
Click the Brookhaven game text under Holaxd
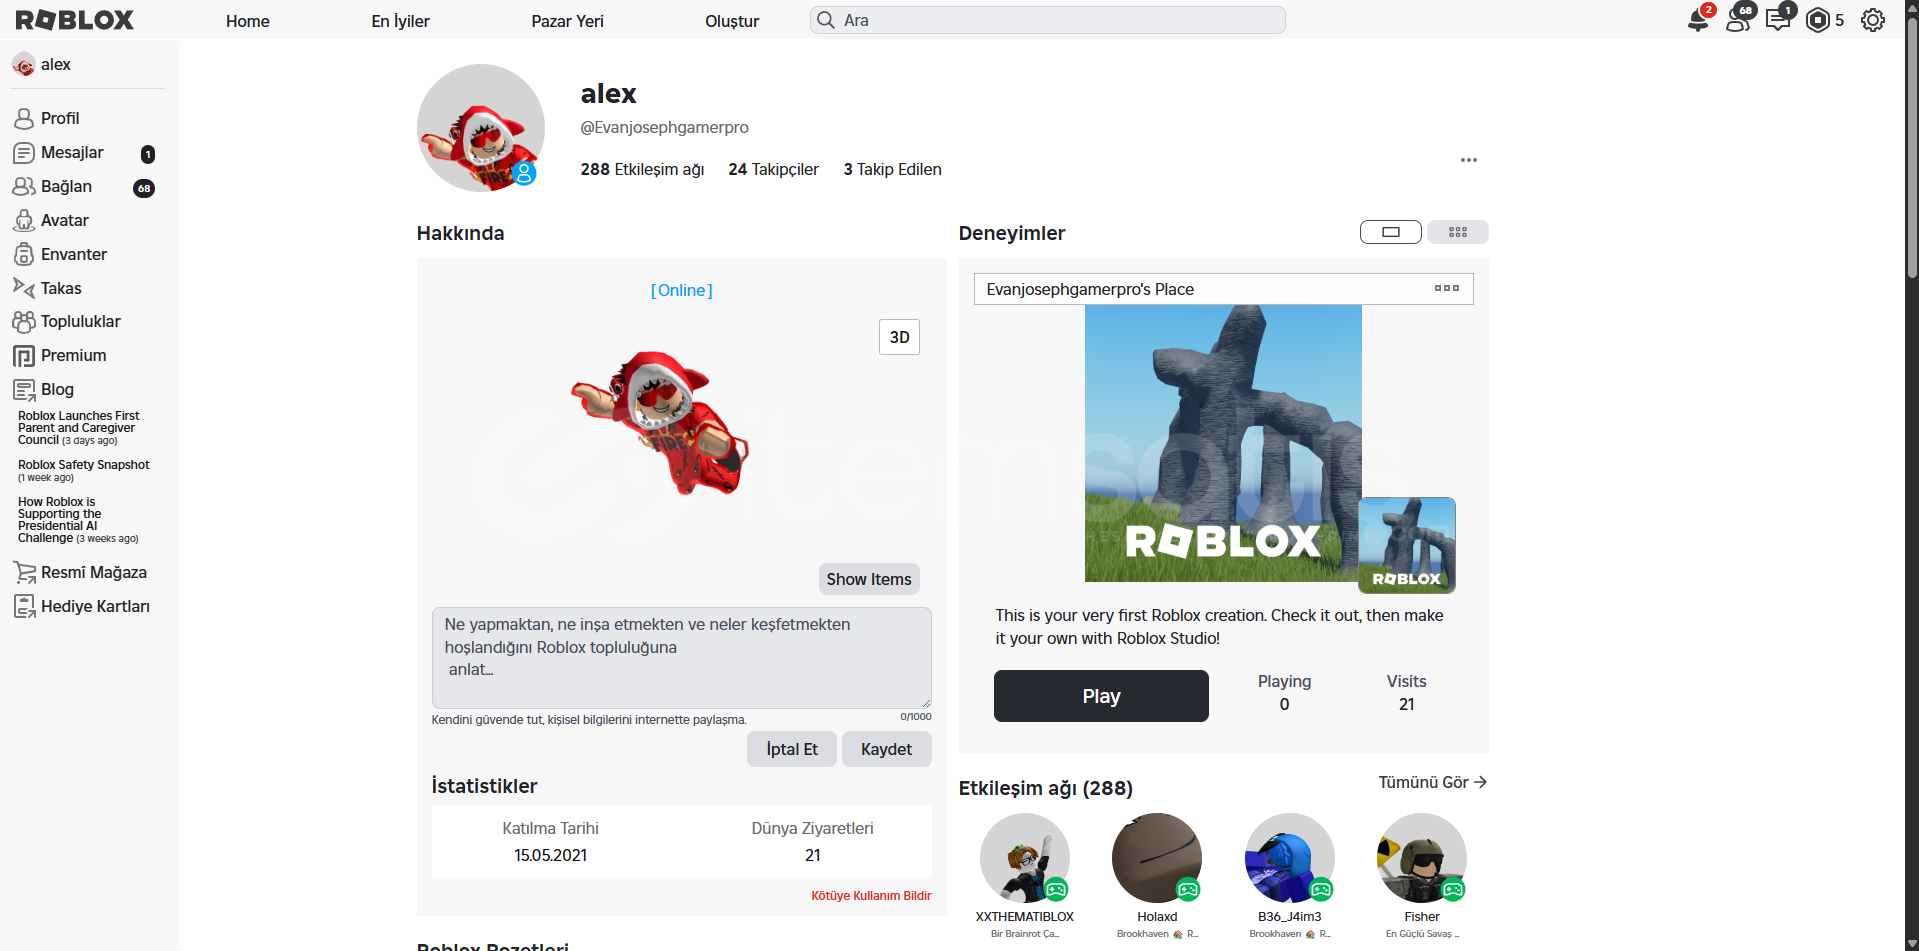pyautogui.click(x=1157, y=934)
